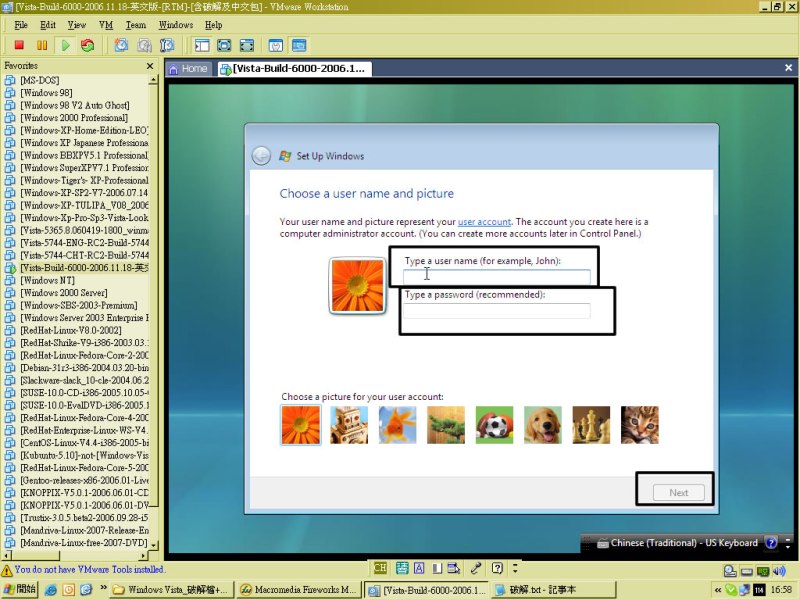Click the Revert to Snapshot toolbar icon
800x600 pixels.
[x=144, y=45]
